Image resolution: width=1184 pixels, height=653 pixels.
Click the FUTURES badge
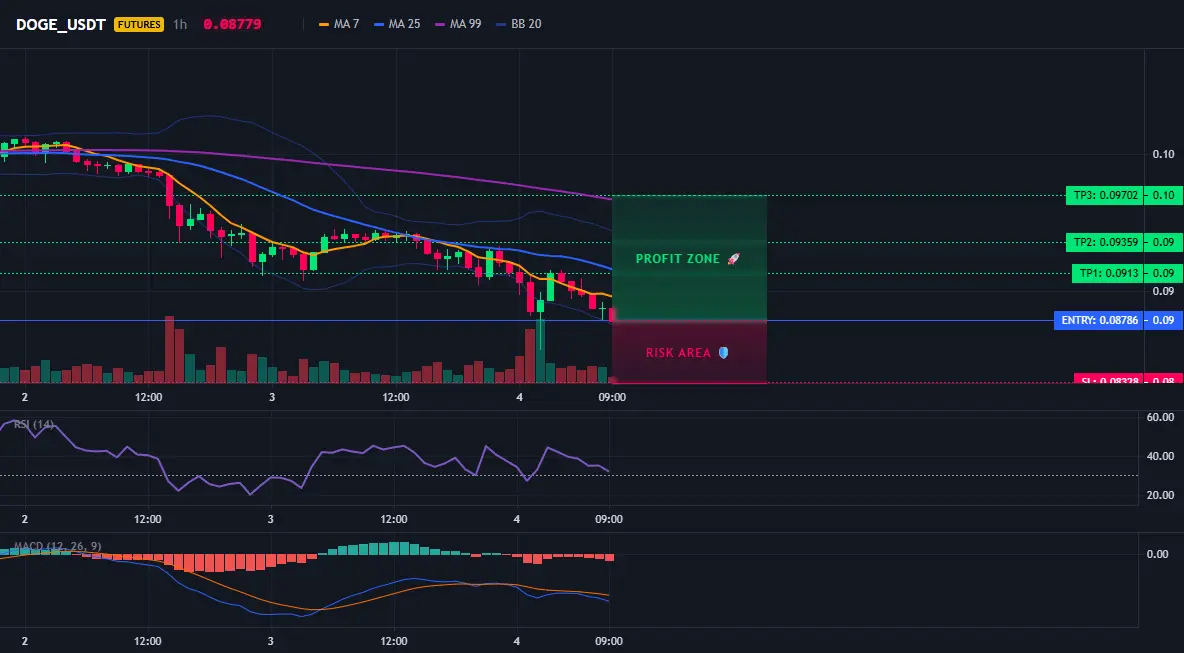pos(139,24)
